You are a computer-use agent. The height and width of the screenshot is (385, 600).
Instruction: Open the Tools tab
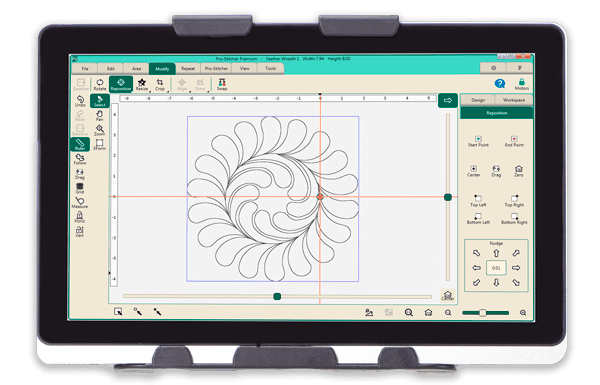pos(271,69)
